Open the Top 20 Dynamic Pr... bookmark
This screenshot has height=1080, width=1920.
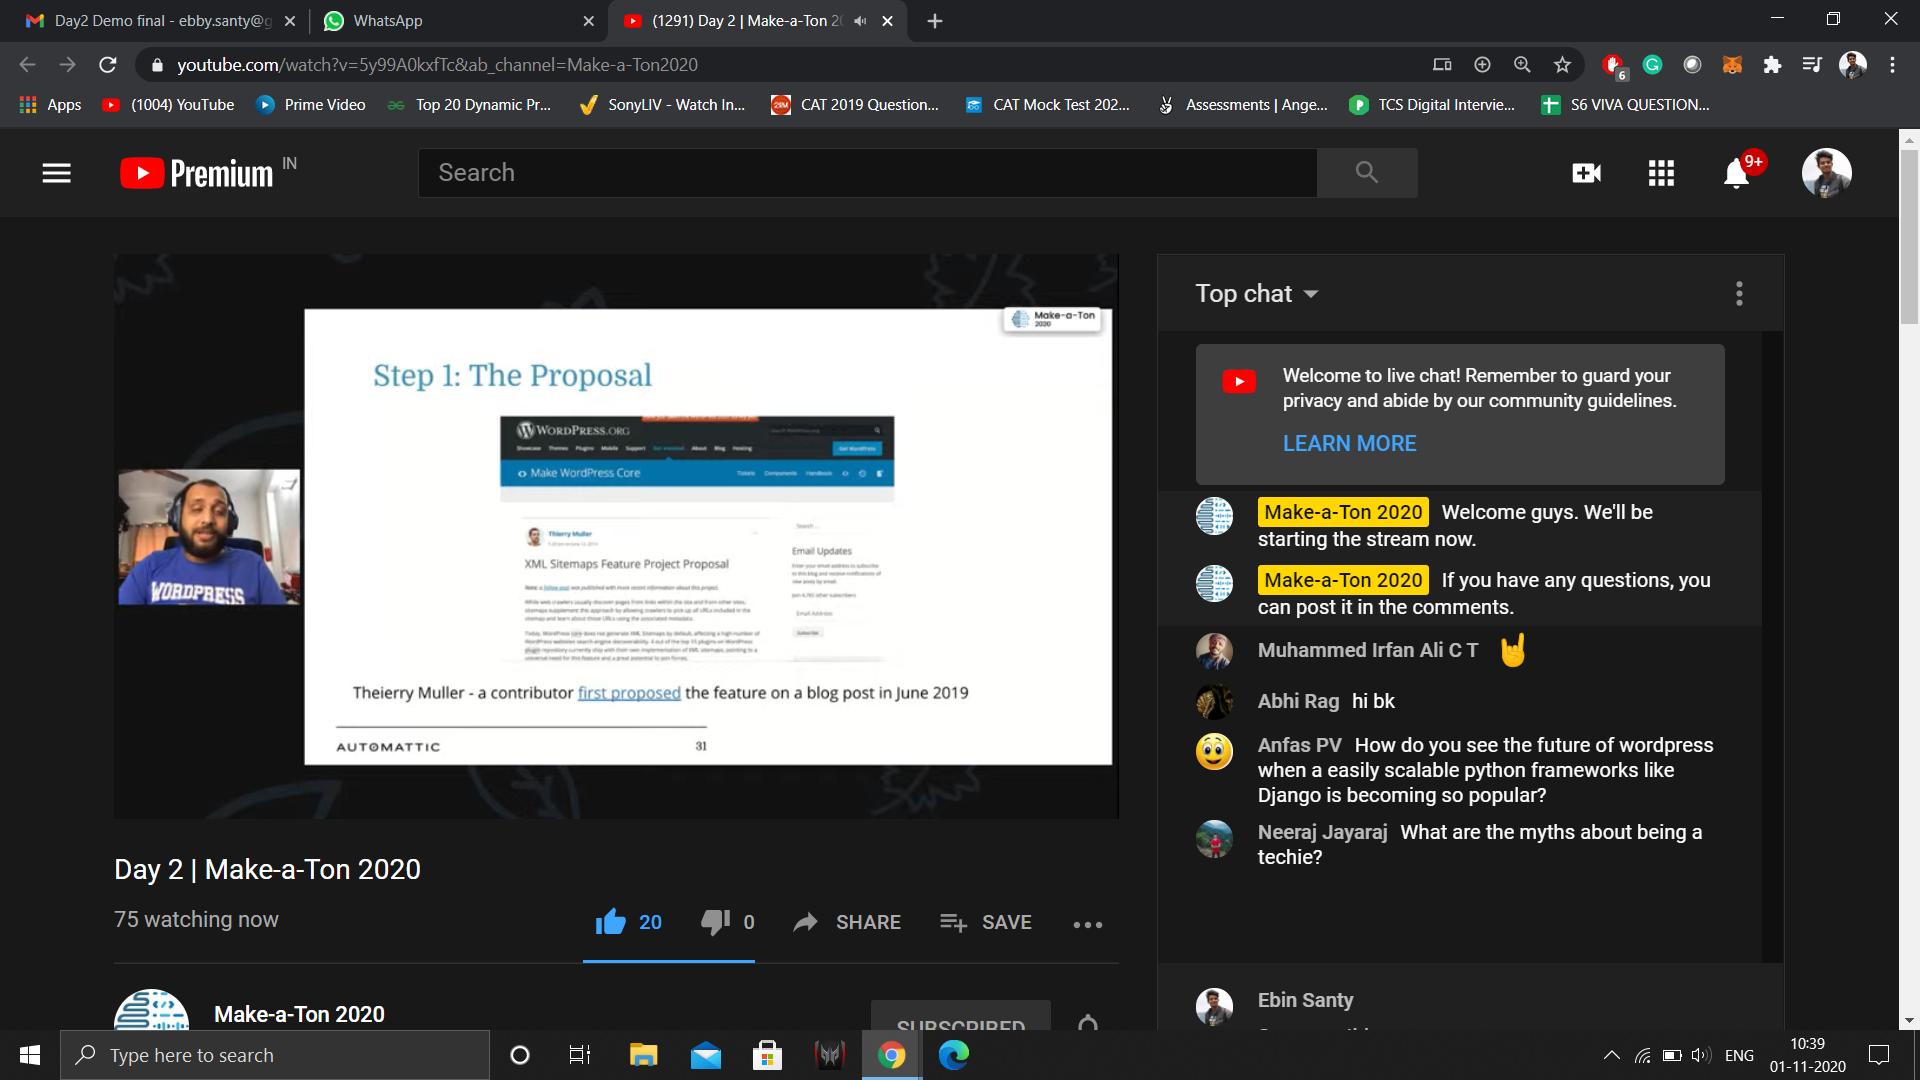pyautogui.click(x=469, y=105)
